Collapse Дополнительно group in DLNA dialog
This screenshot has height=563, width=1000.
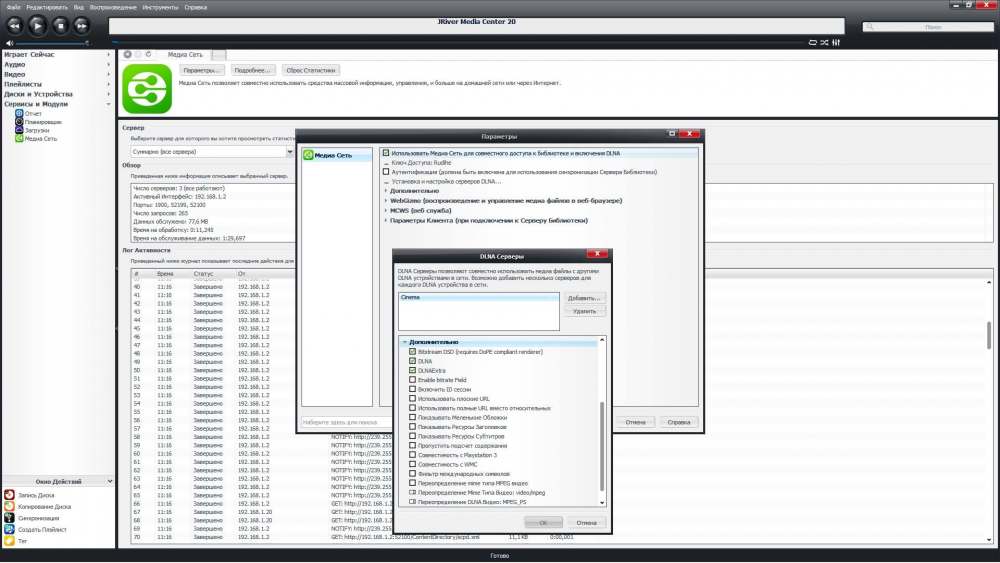pos(404,342)
